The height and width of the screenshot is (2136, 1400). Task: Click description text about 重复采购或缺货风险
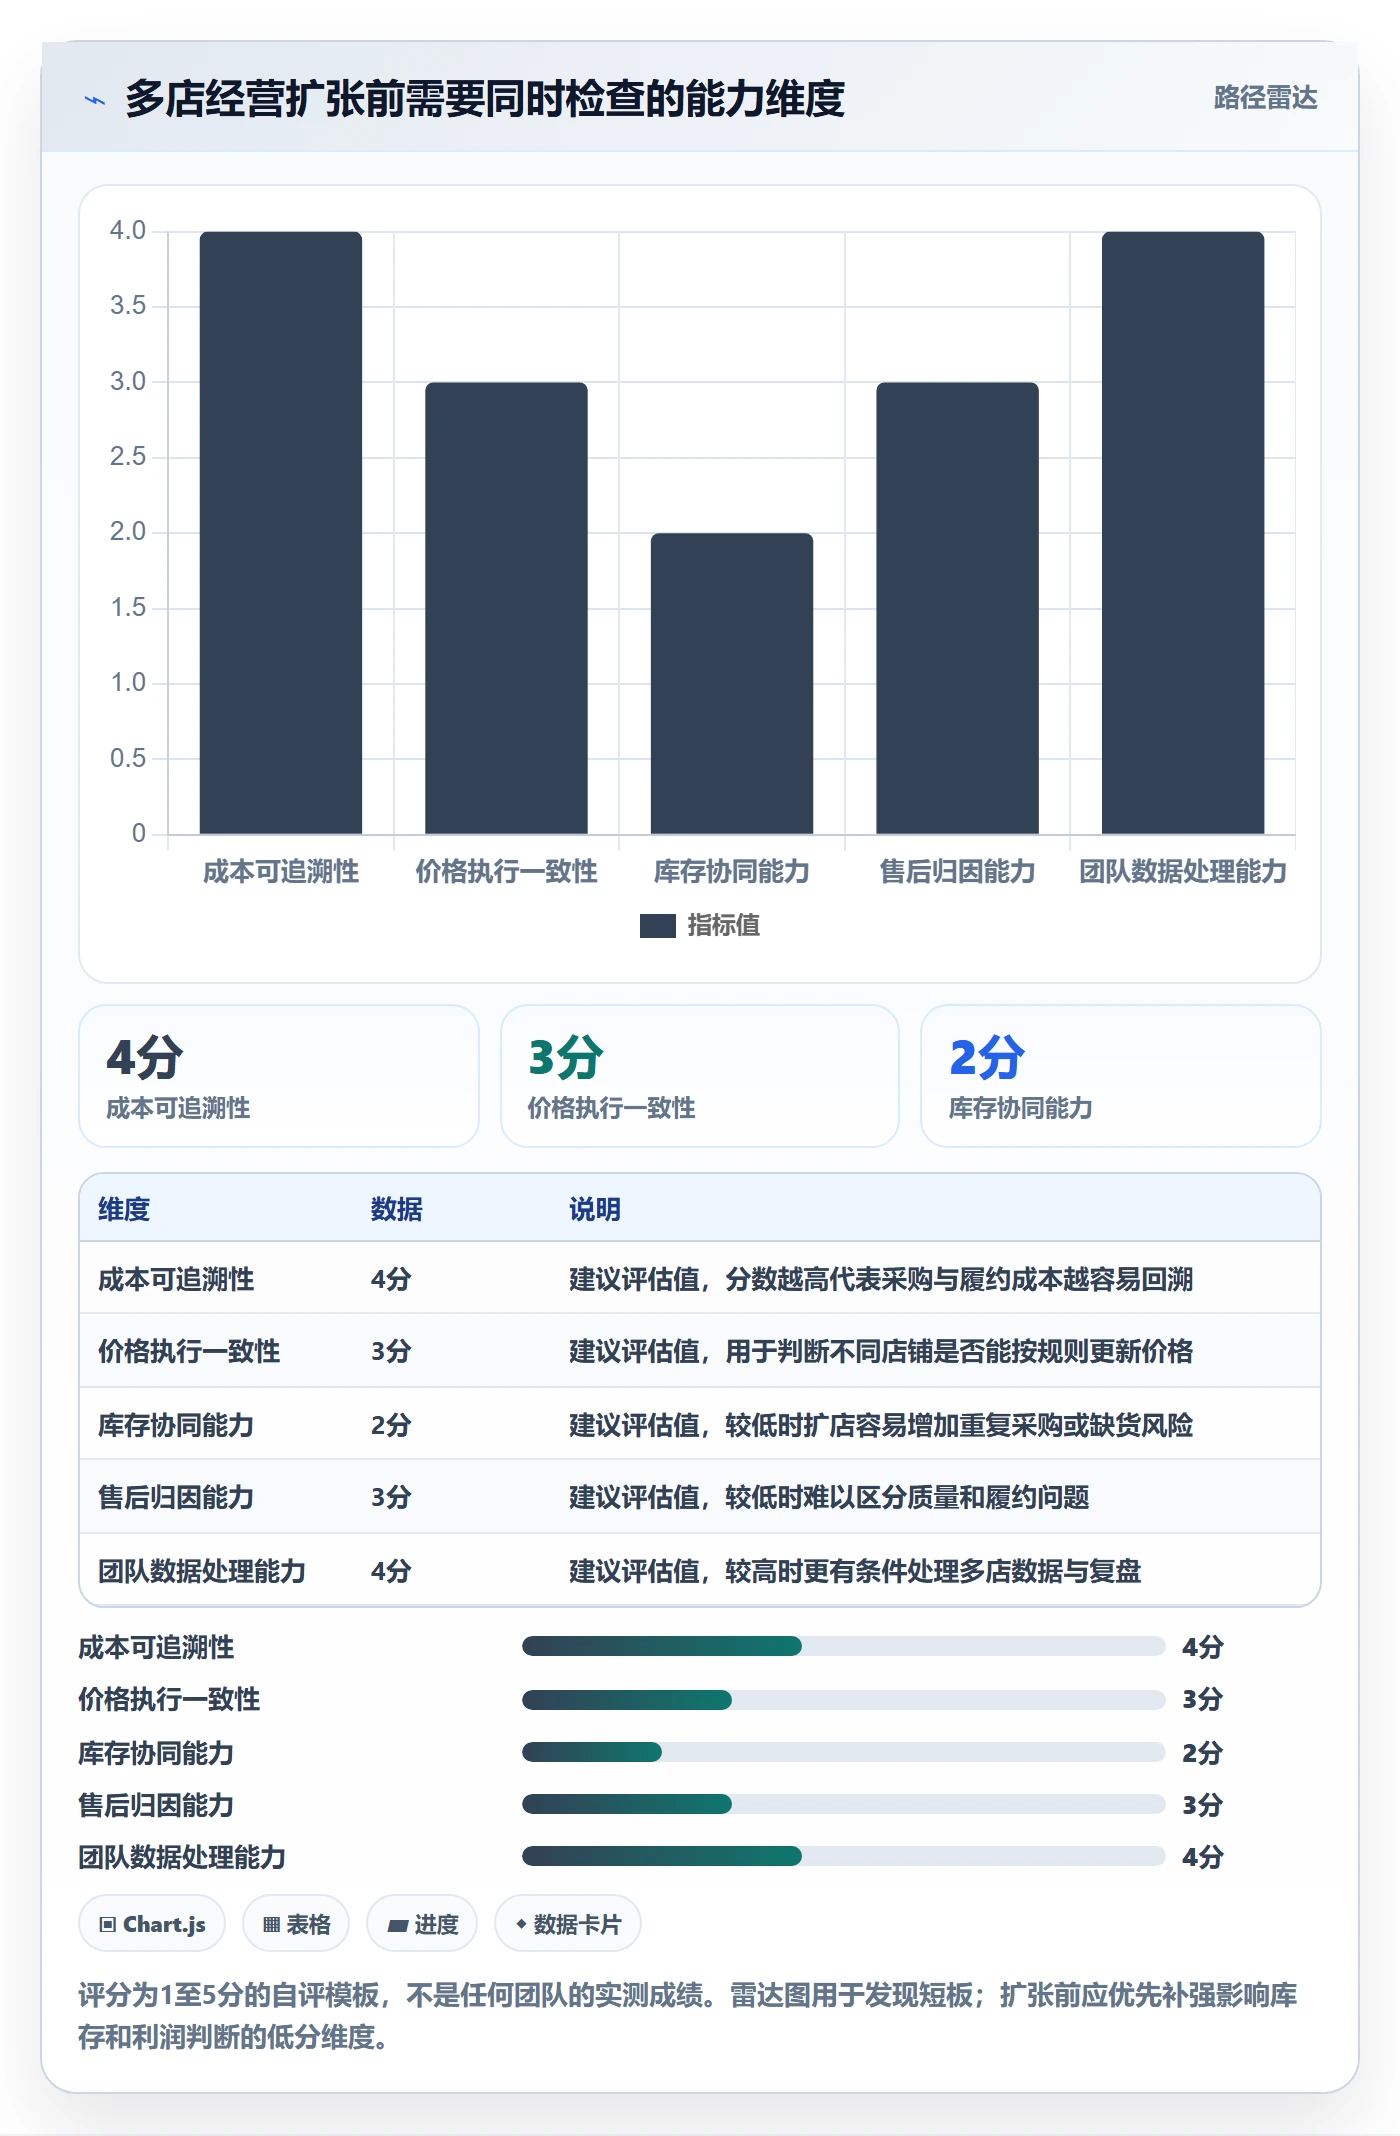(x=881, y=1425)
